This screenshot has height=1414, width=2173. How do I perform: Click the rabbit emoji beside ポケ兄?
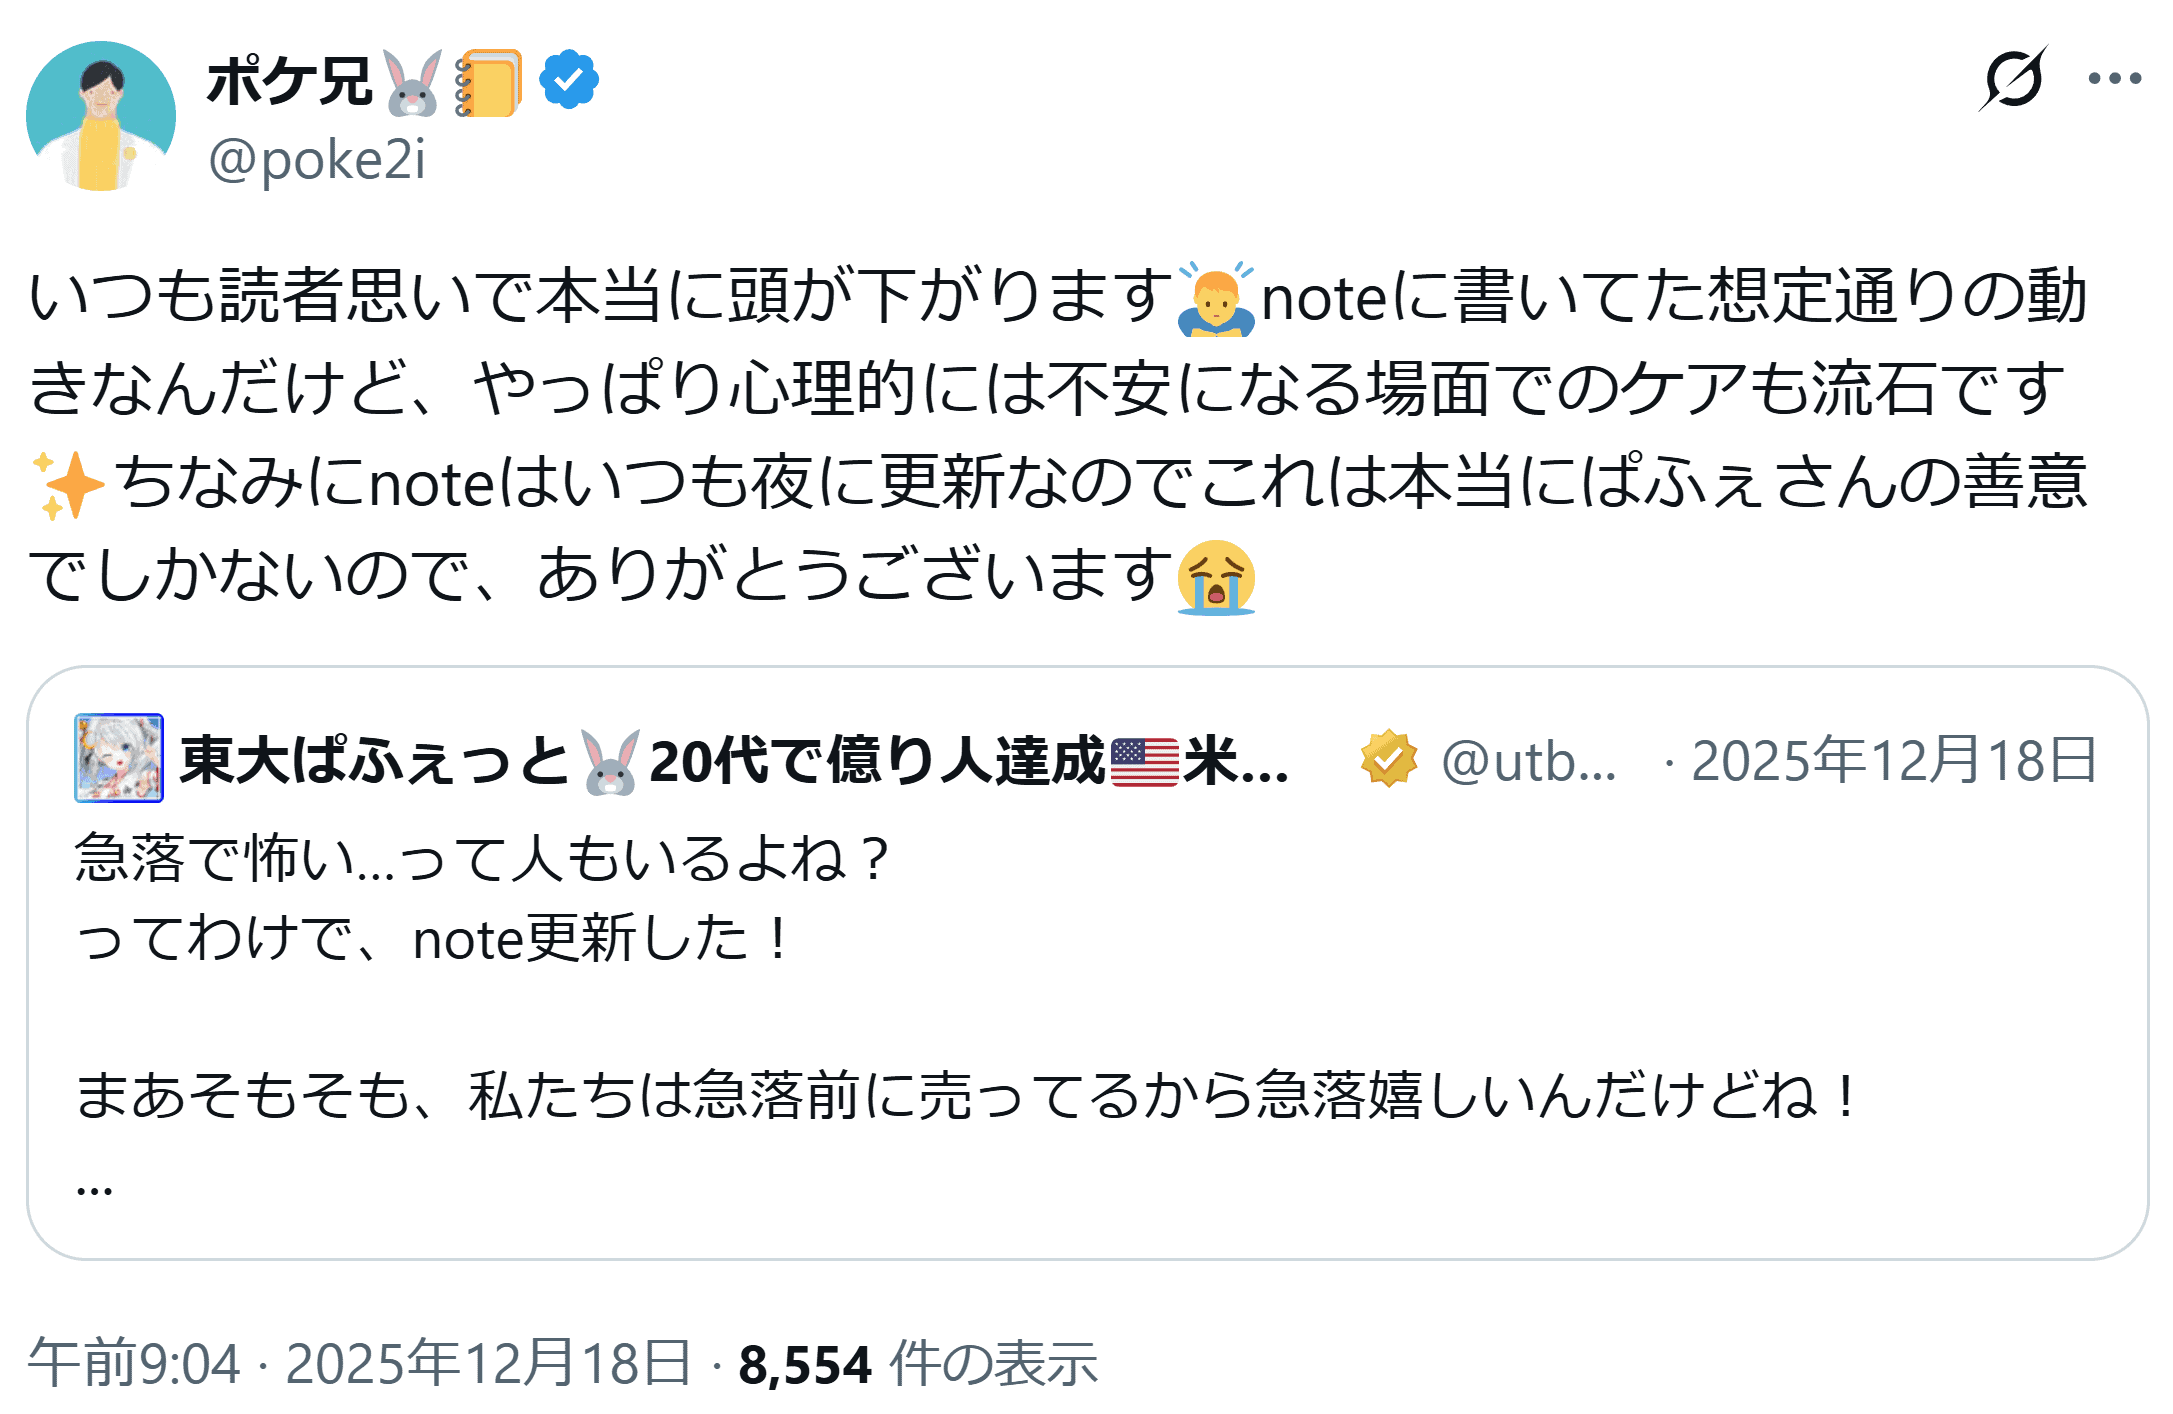click(x=411, y=83)
